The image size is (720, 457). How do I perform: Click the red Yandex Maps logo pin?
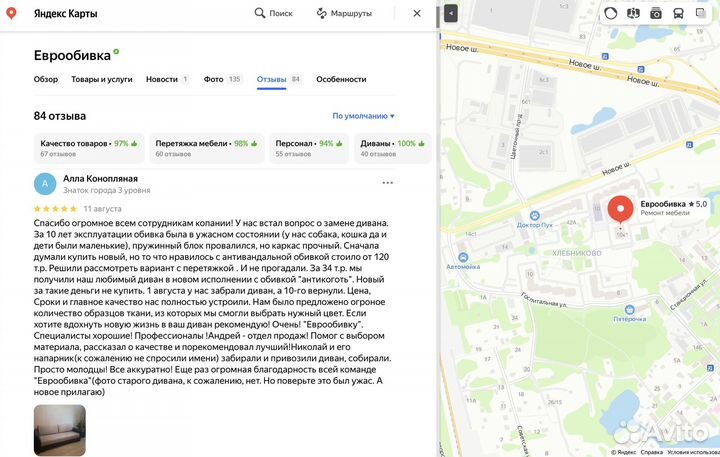click(x=11, y=13)
